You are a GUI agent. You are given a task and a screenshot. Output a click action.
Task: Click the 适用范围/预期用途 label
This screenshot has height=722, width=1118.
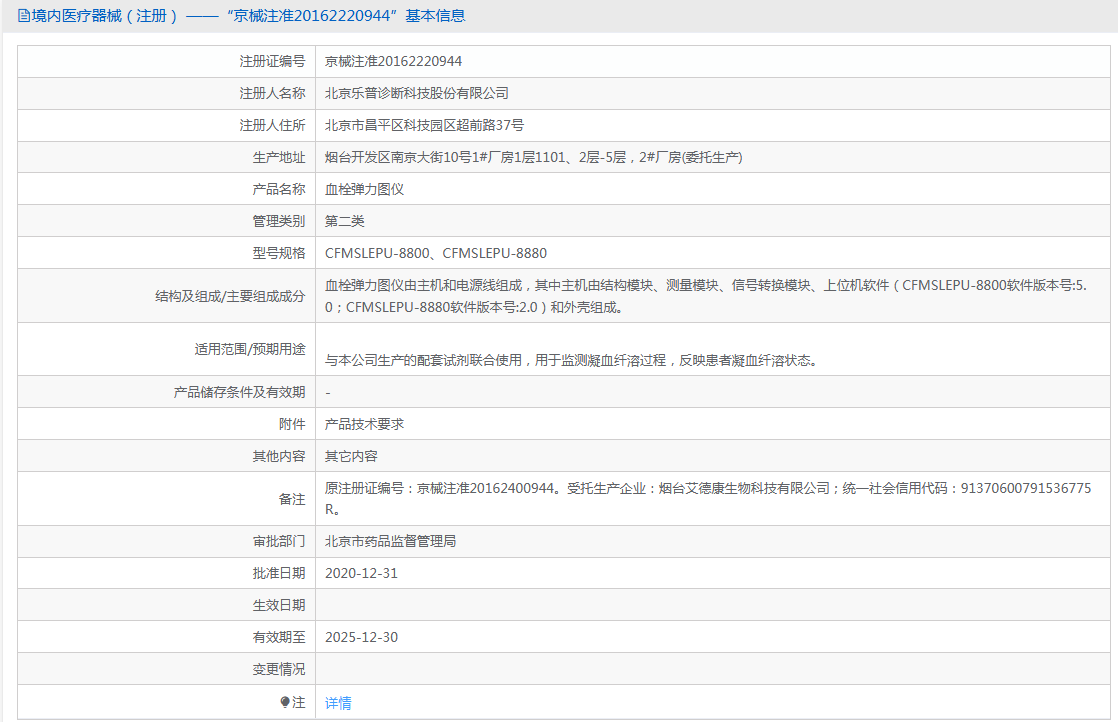coord(250,349)
